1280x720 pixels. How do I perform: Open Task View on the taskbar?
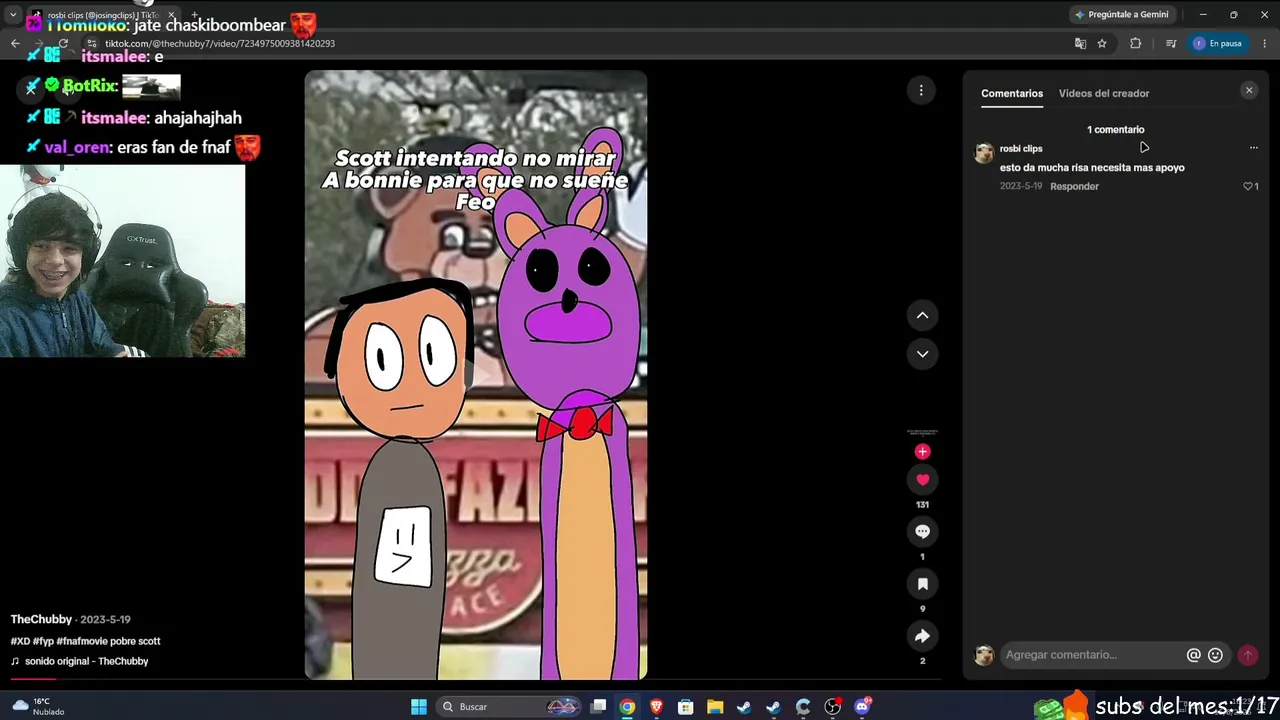[x=598, y=707]
